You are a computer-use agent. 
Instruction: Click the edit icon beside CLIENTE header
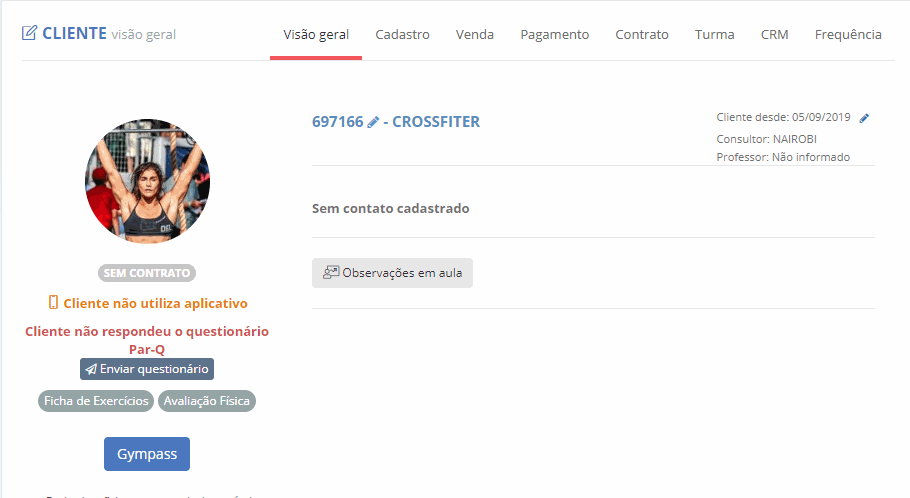tap(29, 33)
